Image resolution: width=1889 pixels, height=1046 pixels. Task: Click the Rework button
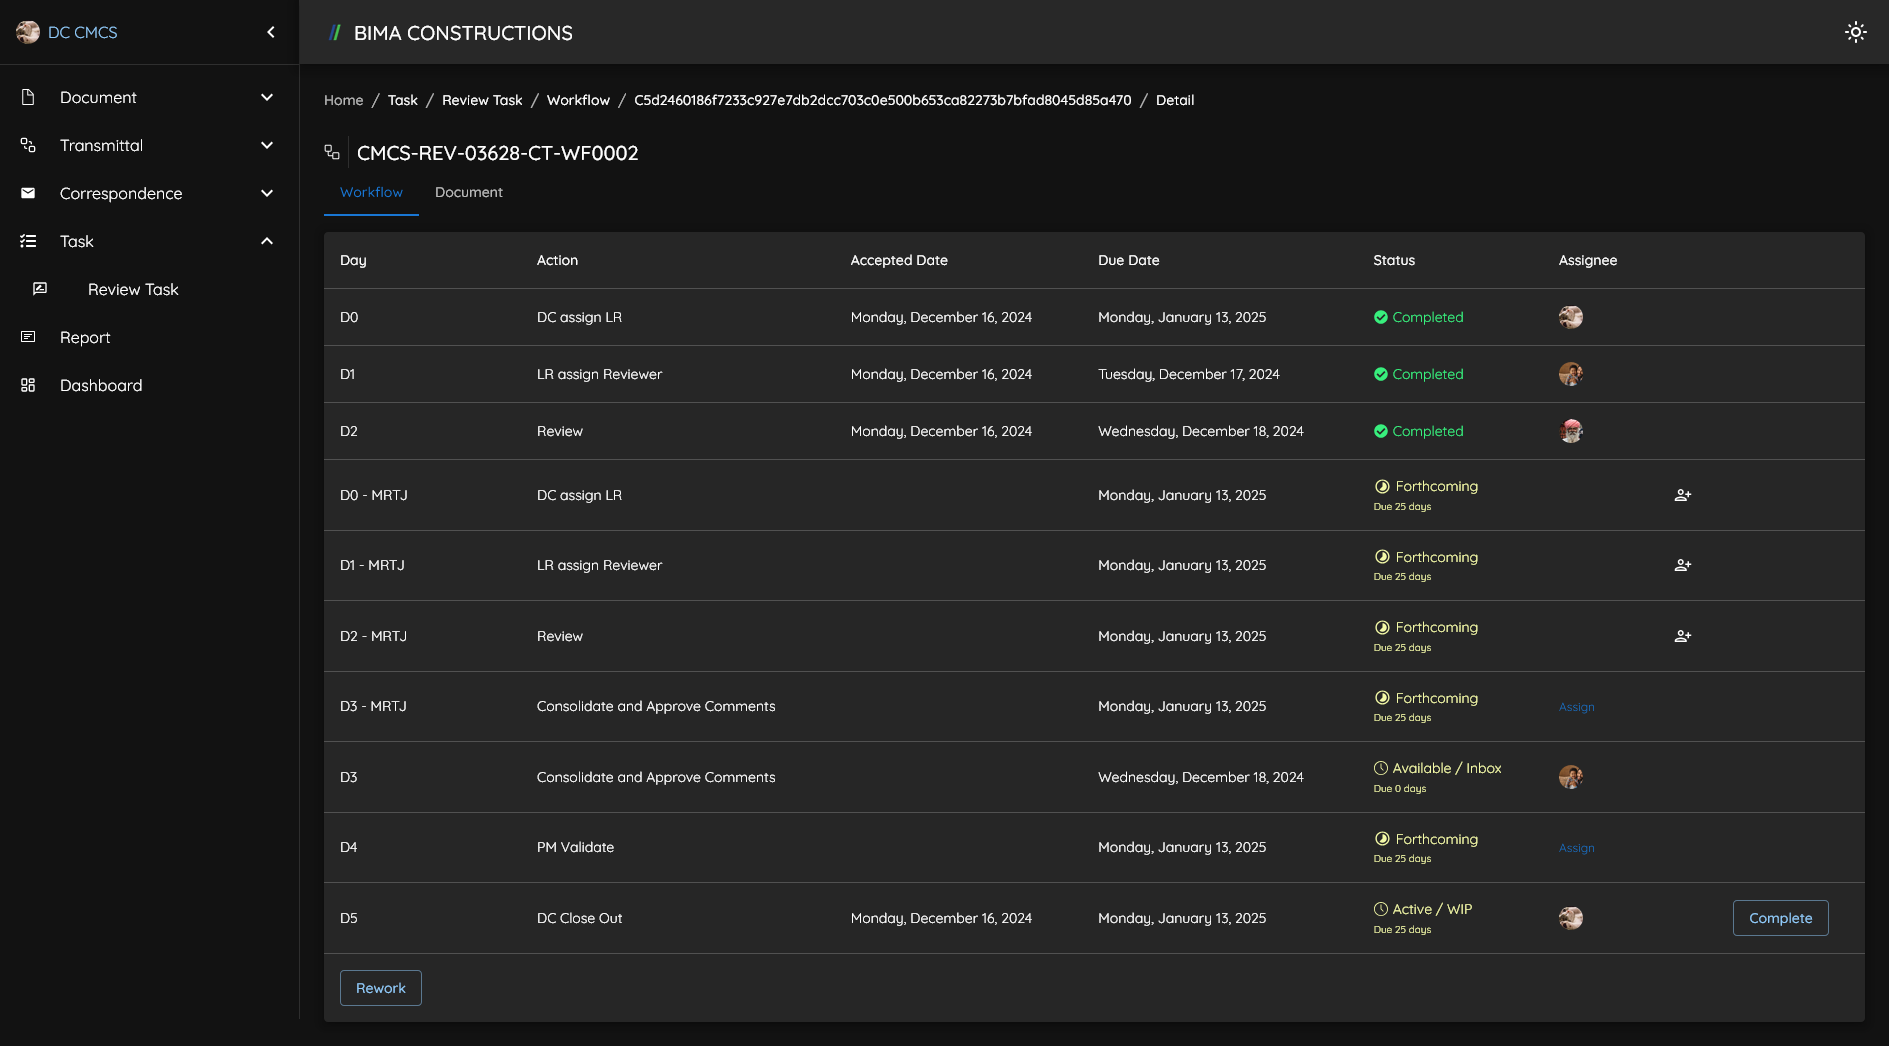[x=380, y=988]
